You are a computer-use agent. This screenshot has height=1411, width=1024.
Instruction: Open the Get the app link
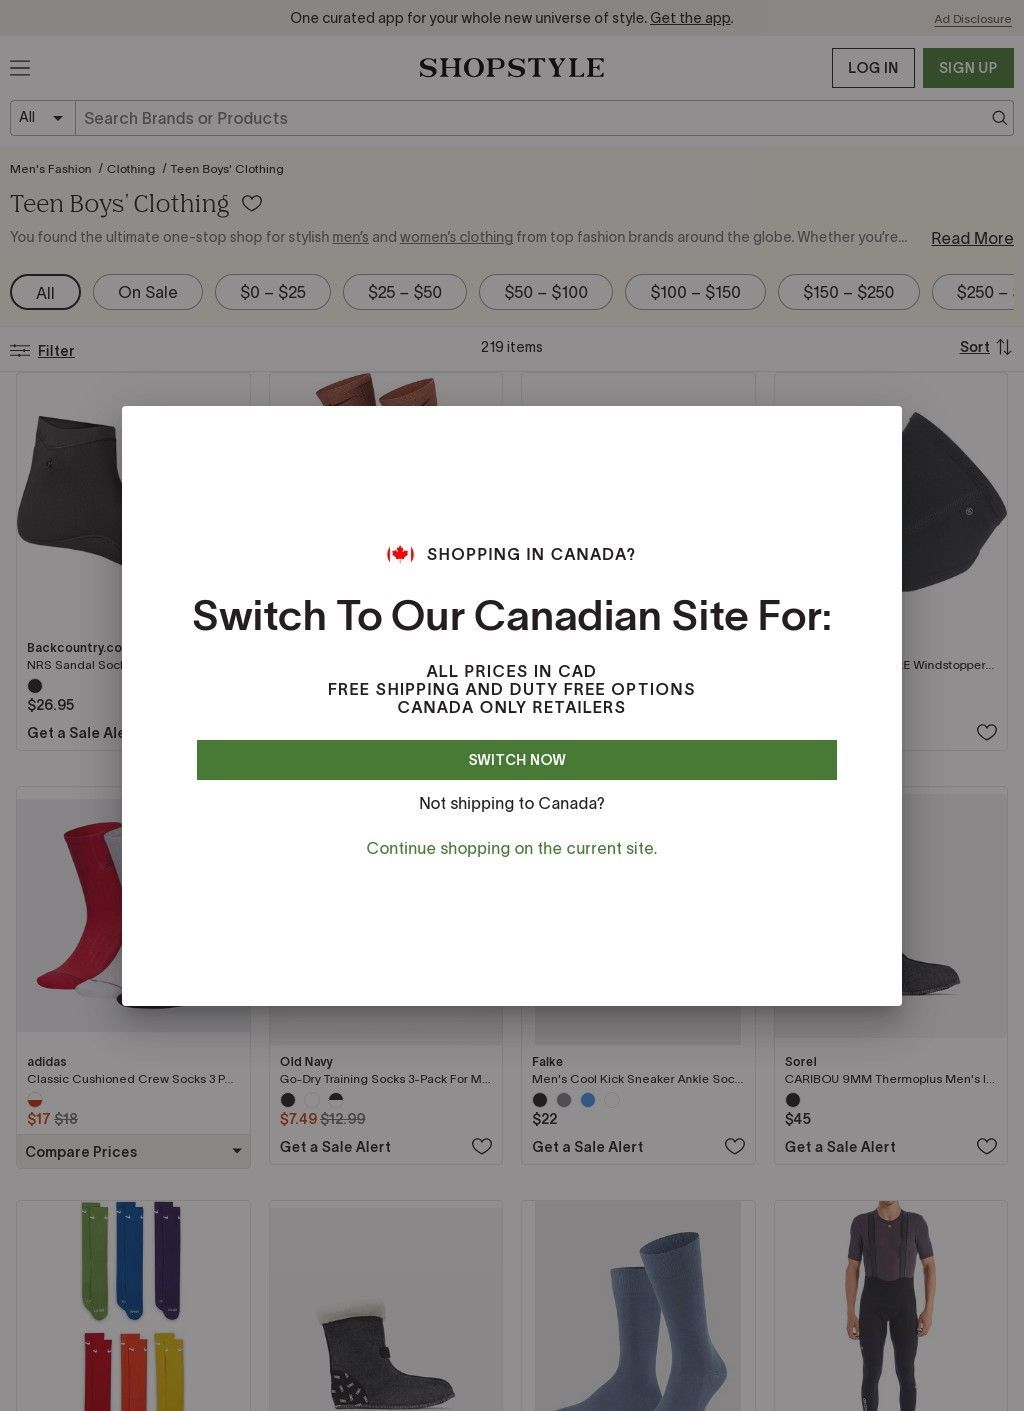(x=690, y=18)
